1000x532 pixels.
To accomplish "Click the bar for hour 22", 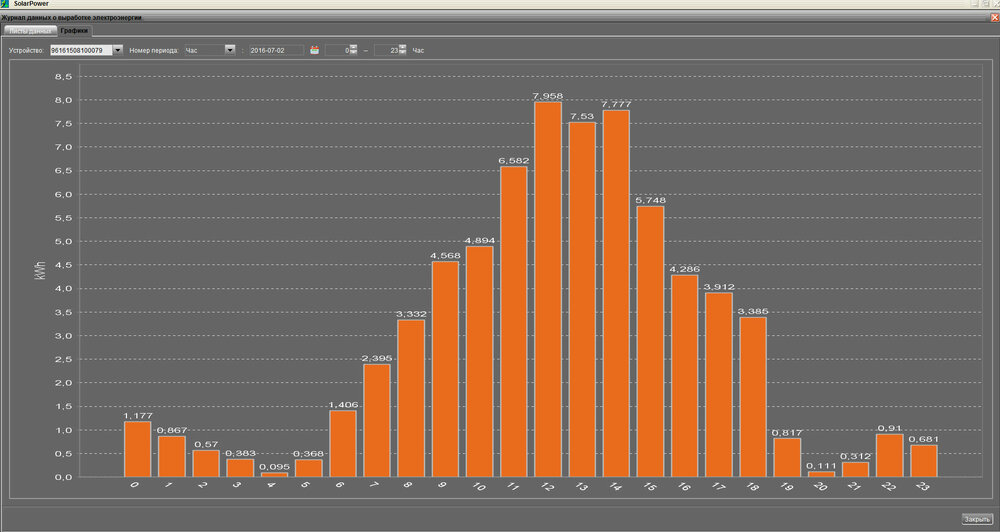I will click(890, 455).
